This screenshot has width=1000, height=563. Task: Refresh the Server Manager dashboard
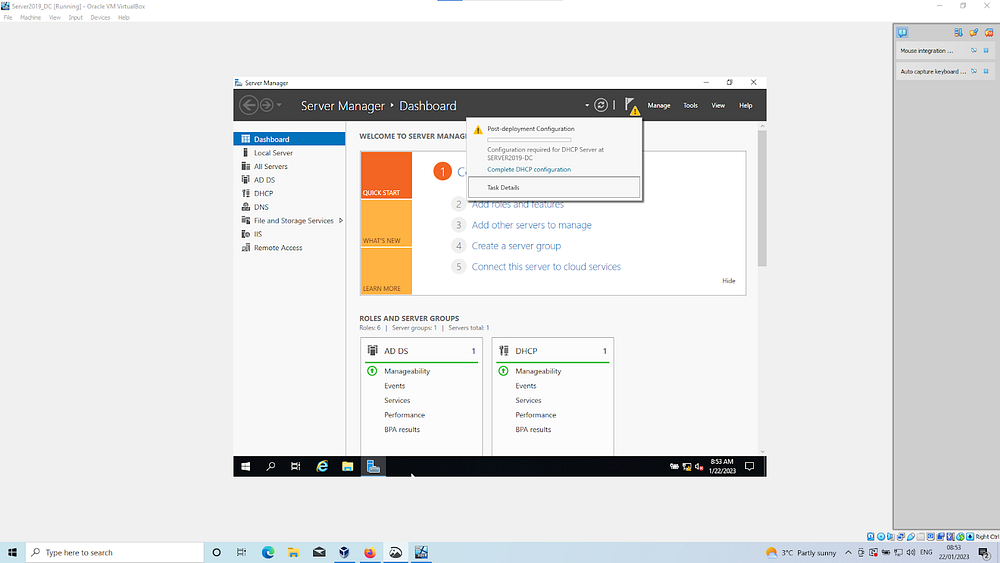[x=601, y=105]
